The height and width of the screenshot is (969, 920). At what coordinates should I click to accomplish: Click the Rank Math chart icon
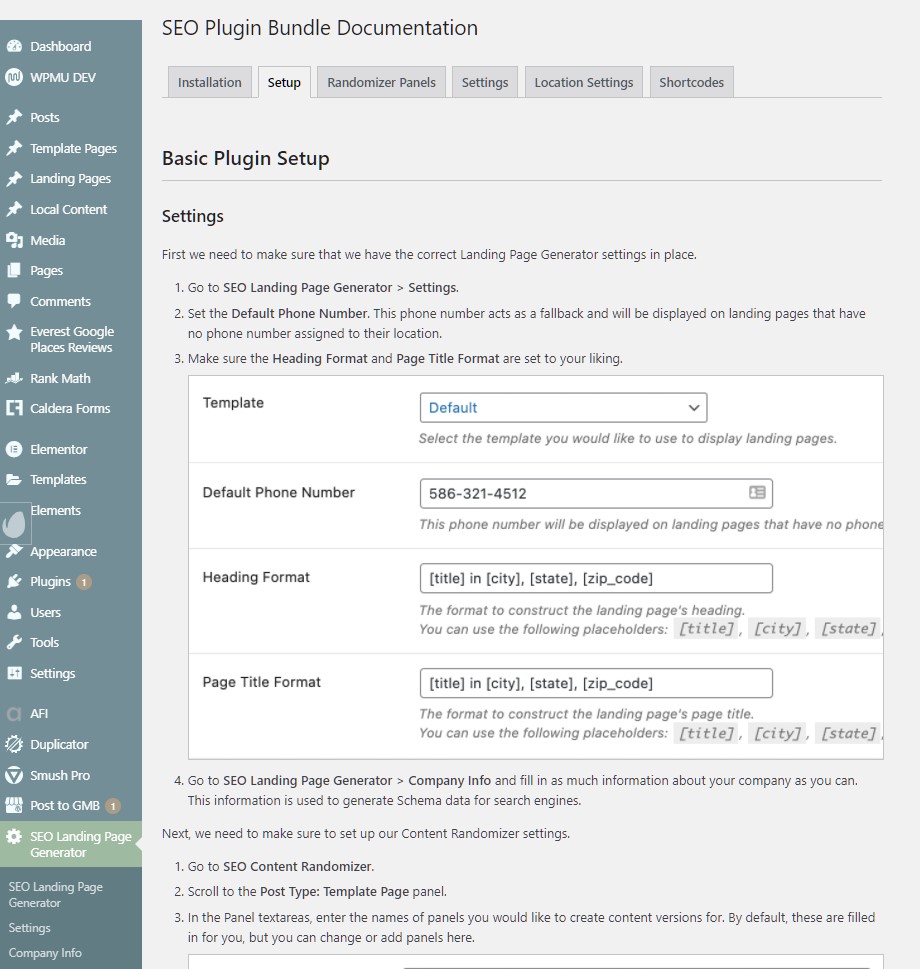[x=14, y=378]
